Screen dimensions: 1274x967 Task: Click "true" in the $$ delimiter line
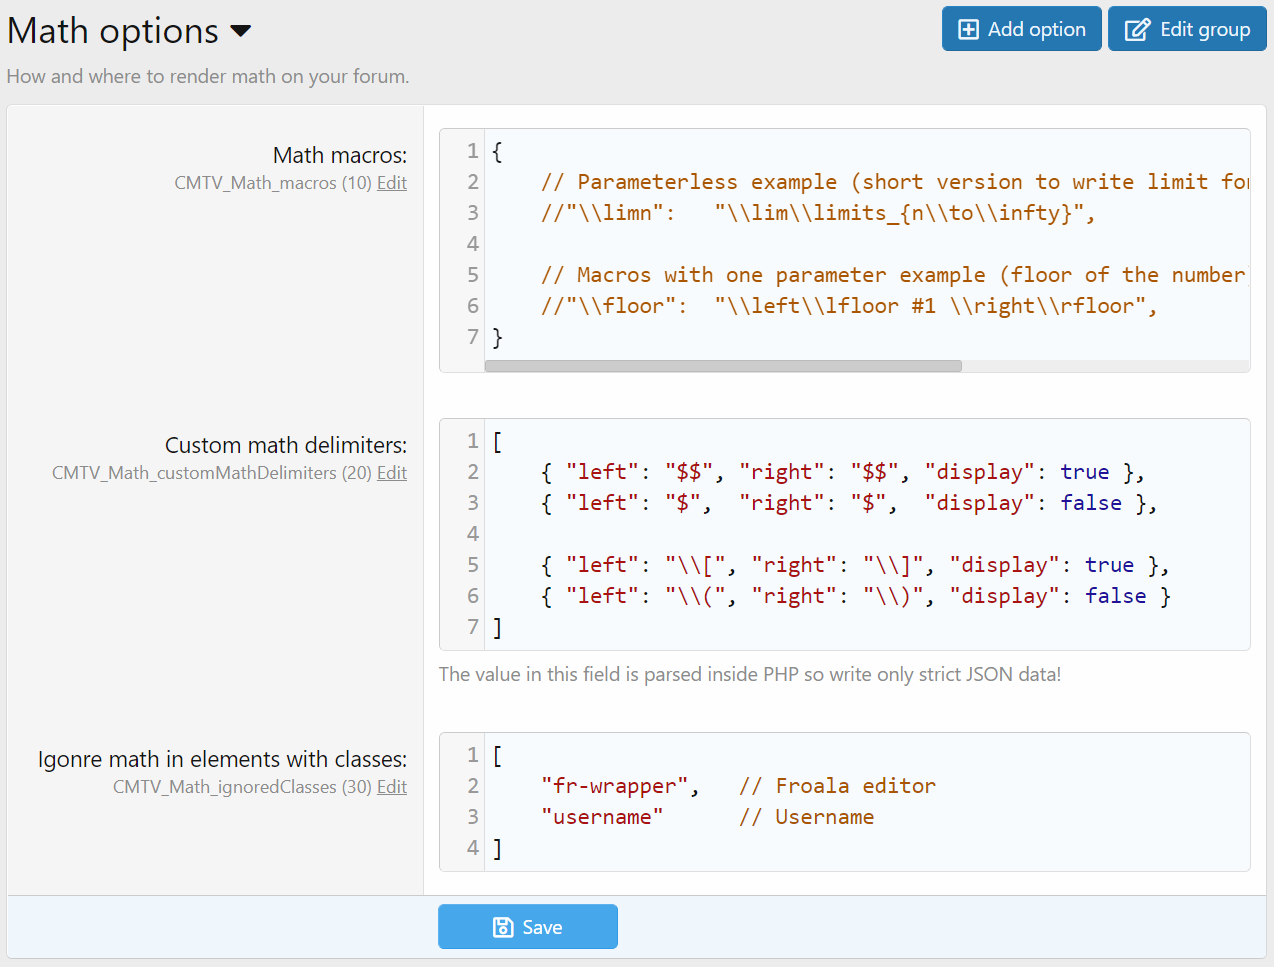point(1084,472)
